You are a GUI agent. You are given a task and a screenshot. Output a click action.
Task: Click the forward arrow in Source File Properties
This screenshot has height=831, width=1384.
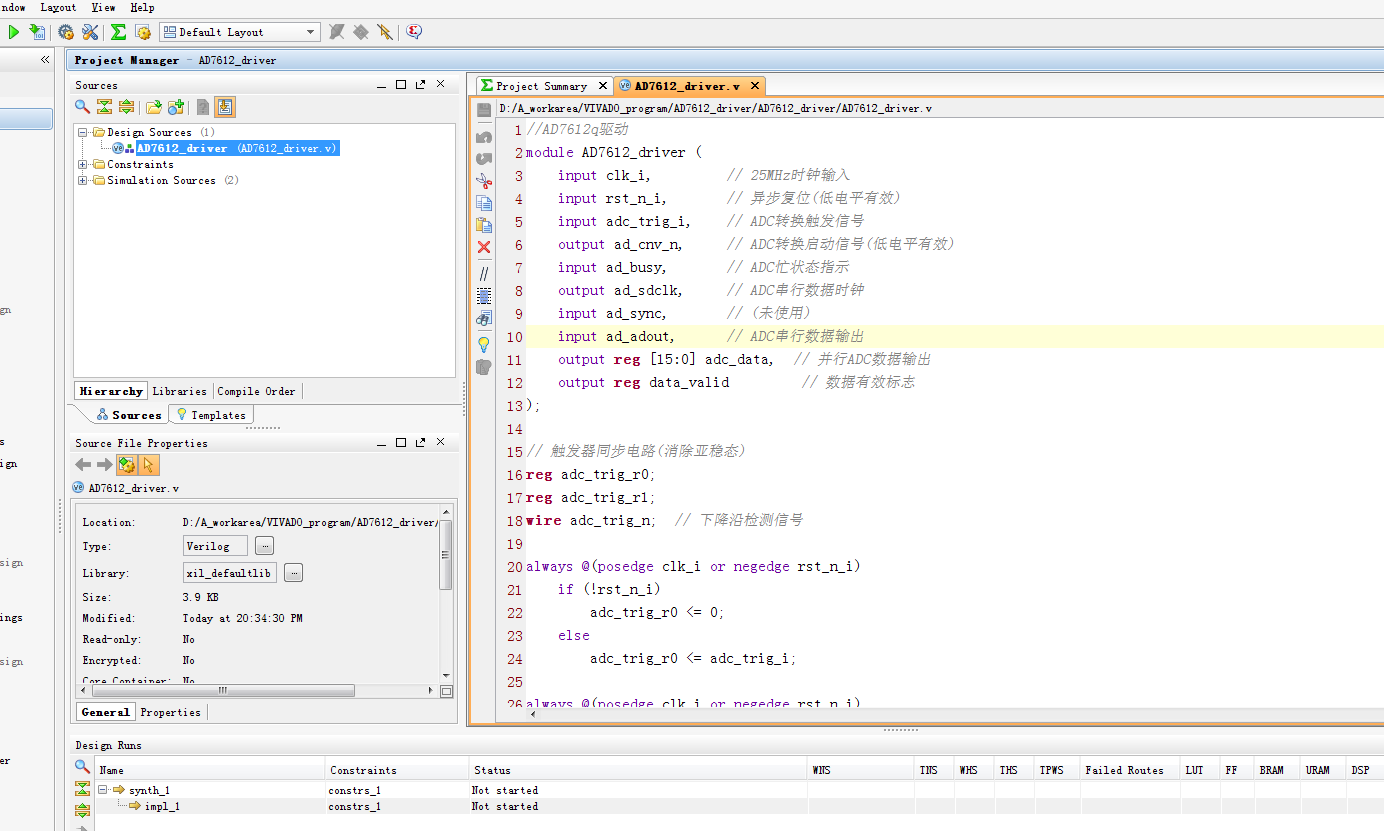pos(105,465)
